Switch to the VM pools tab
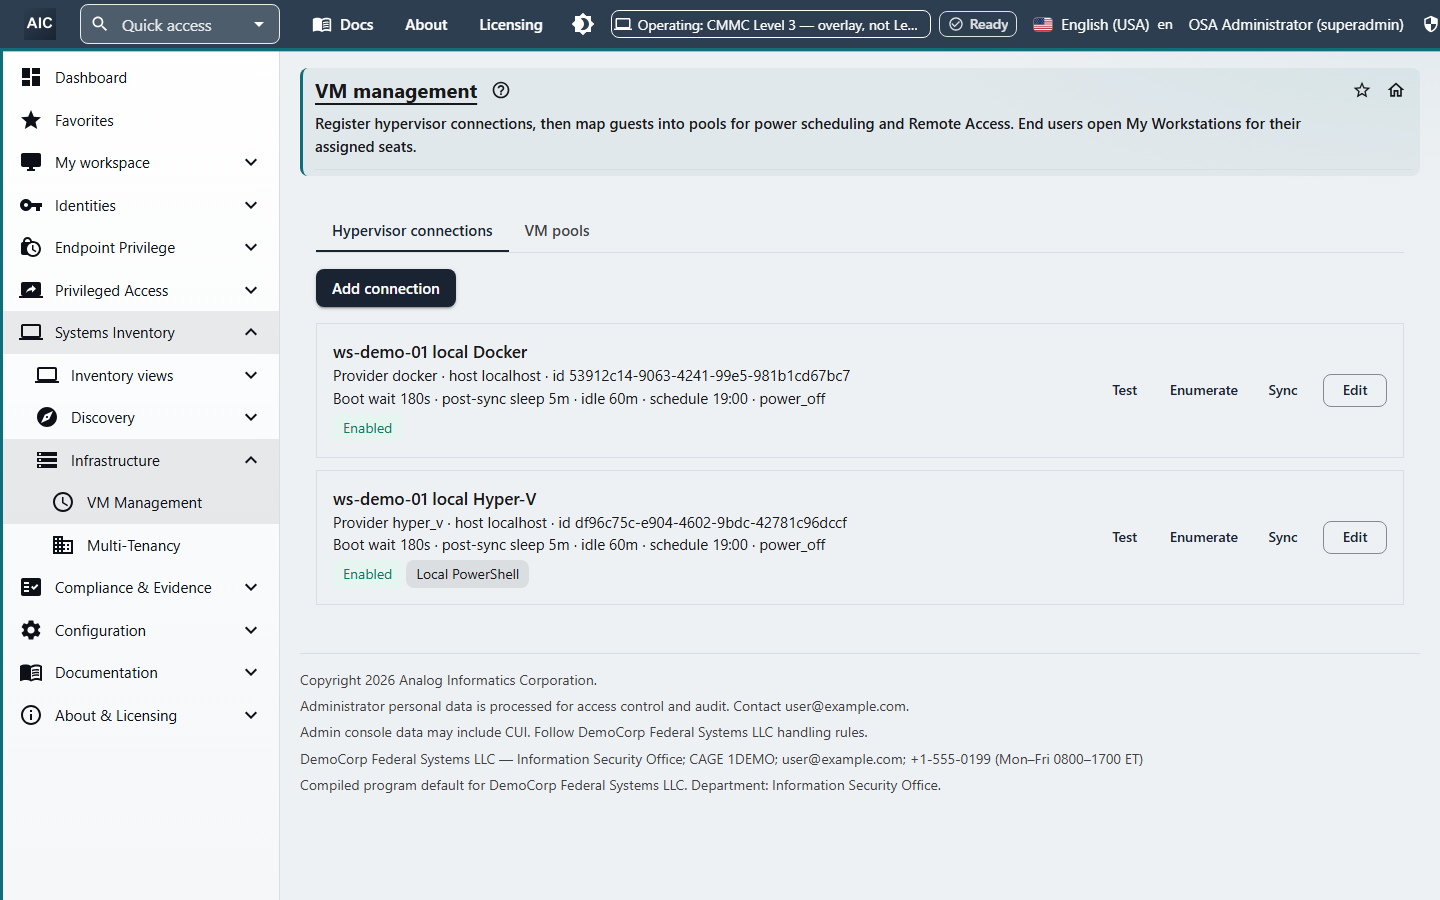This screenshot has width=1440, height=900. point(557,231)
